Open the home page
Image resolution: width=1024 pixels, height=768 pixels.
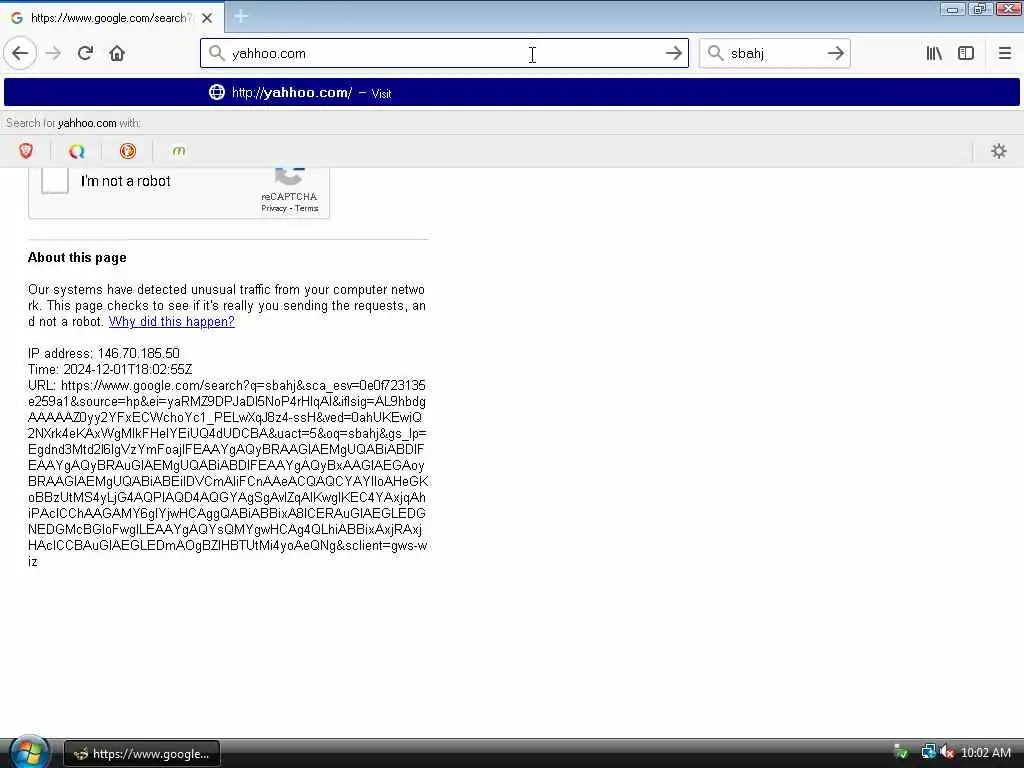pyautogui.click(x=117, y=54)
